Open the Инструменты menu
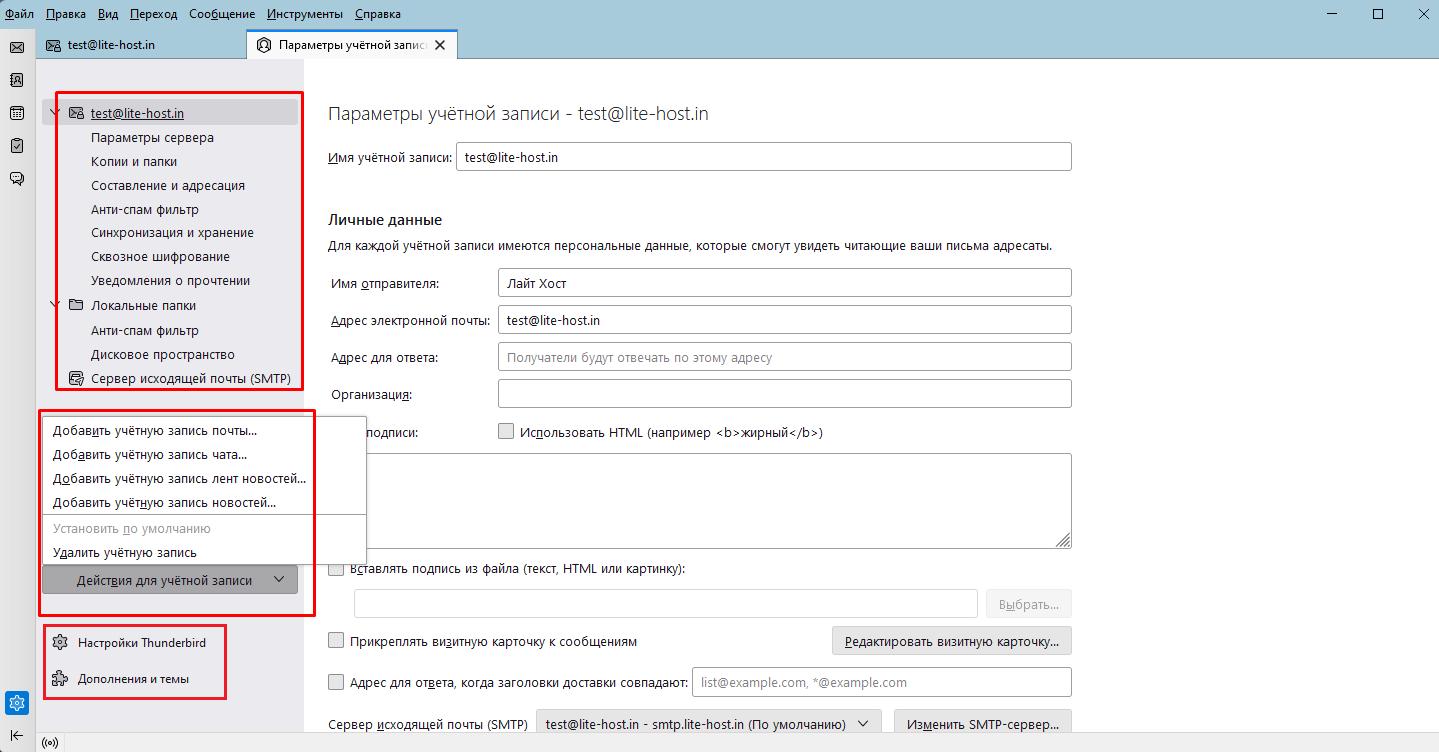 click(305, 14)
